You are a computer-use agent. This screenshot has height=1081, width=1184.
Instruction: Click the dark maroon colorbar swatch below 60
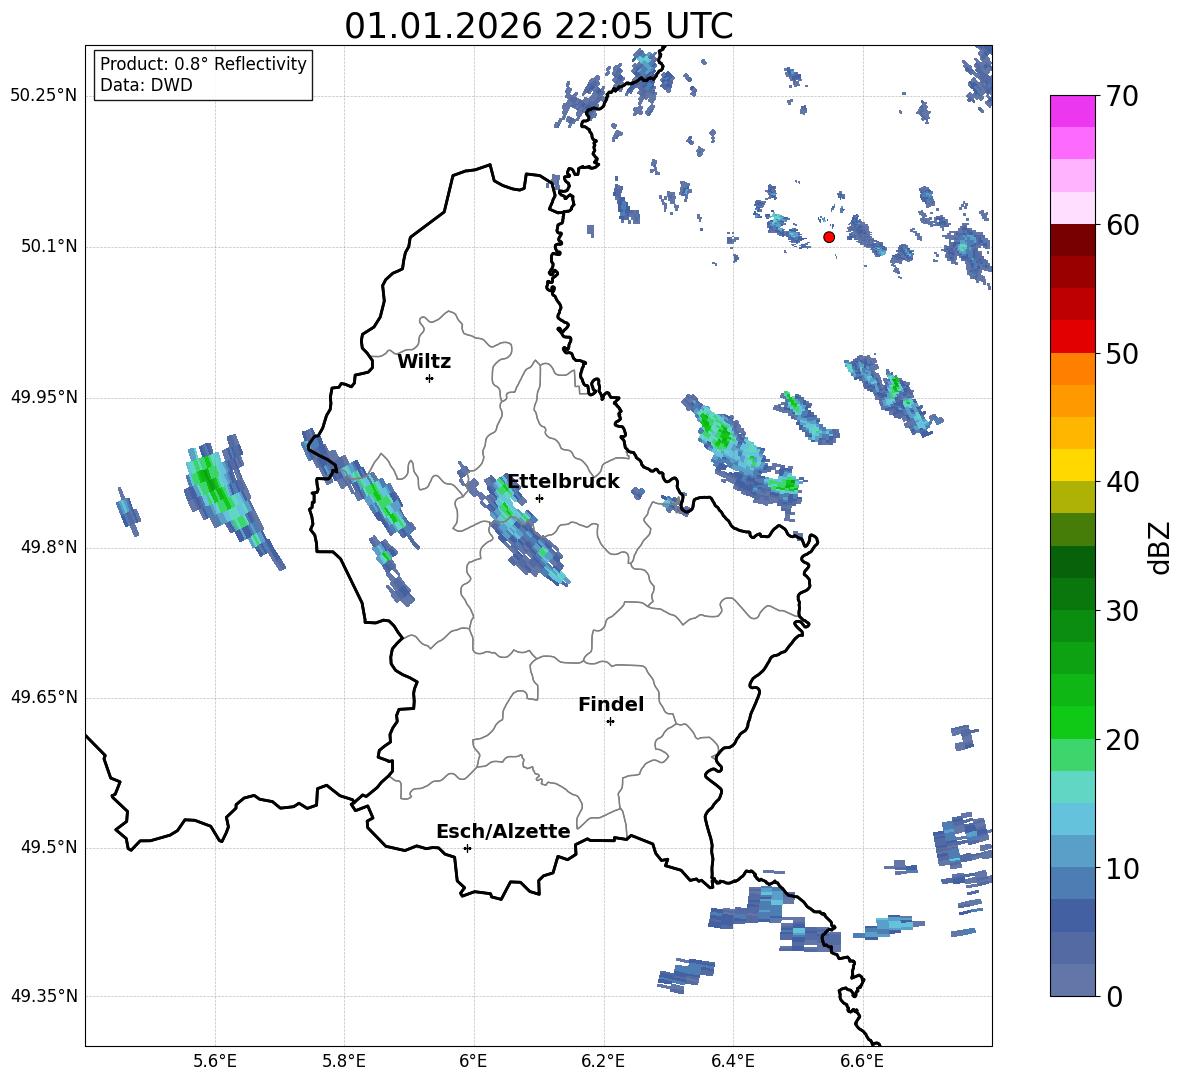(x=1072, y=240)
